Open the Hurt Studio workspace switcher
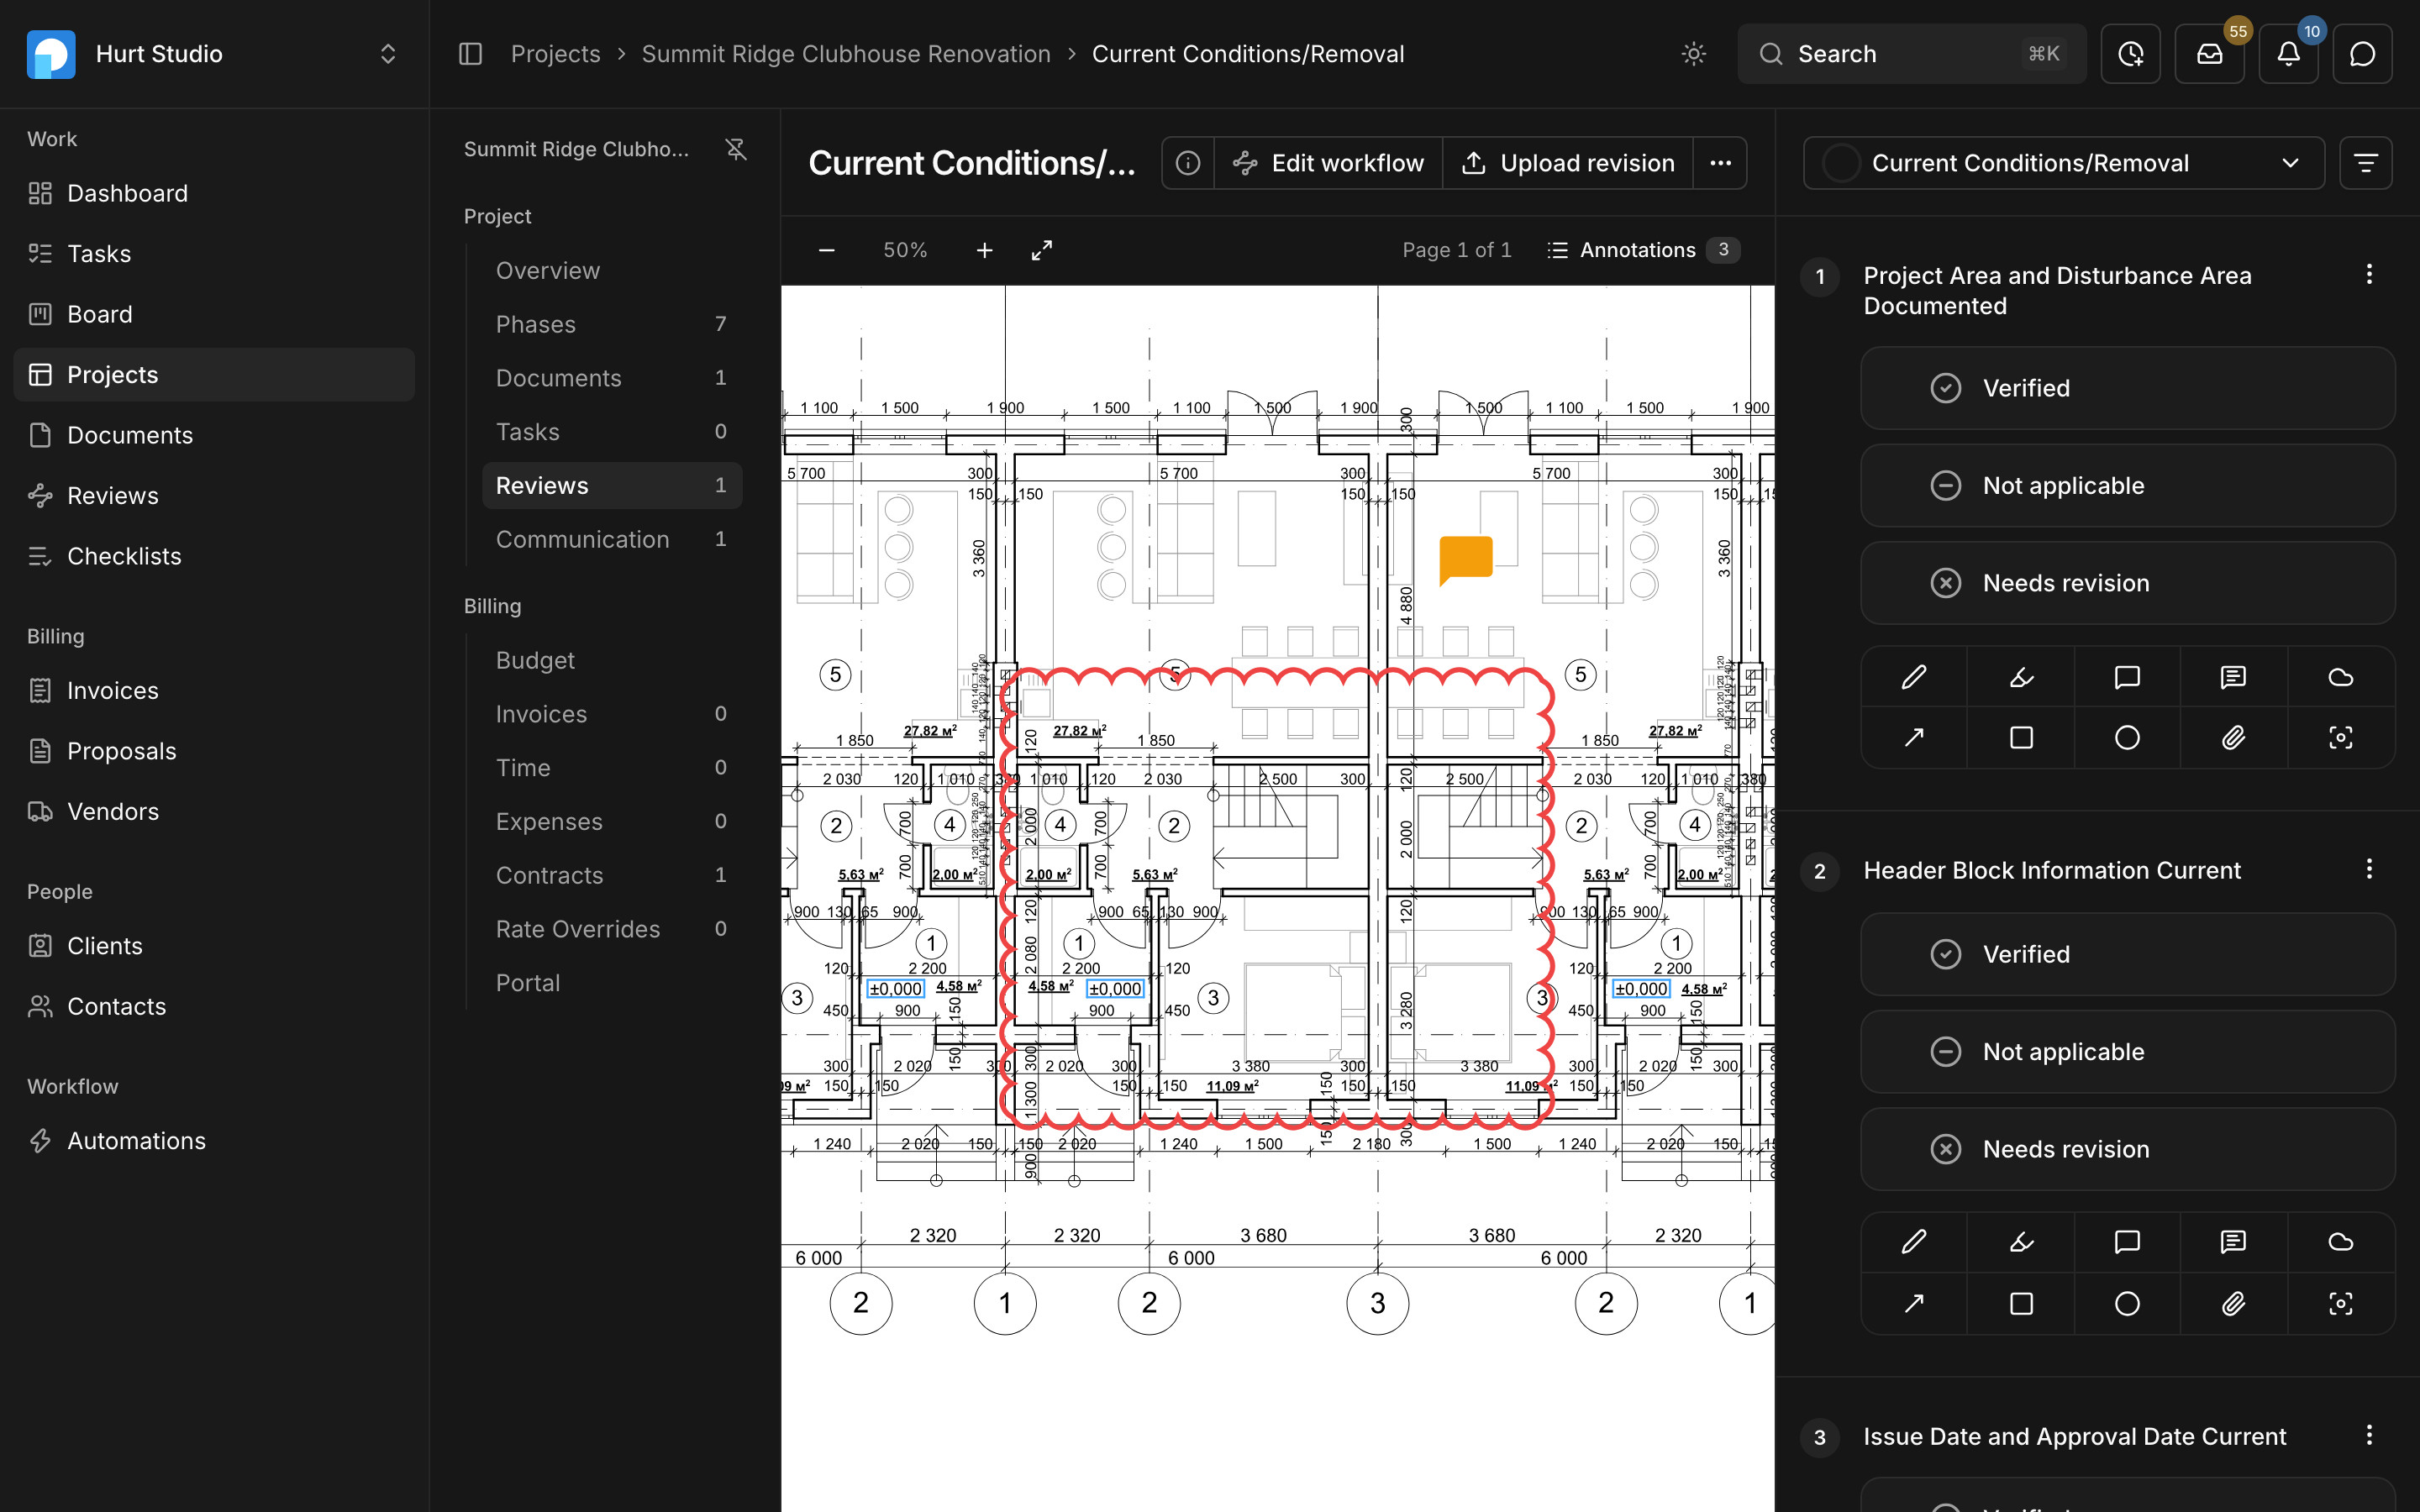Image resolution: width=2420 pixels, height=1512 pixels. (214, 54)
